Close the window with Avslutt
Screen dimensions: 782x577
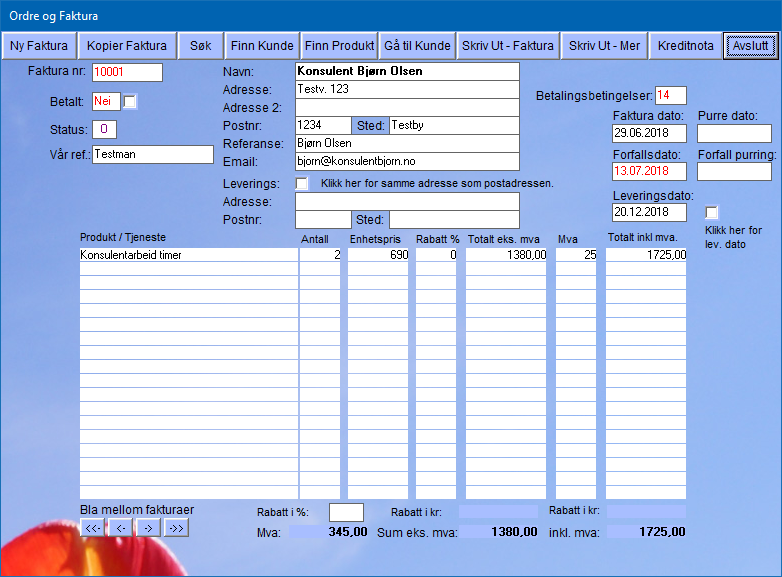coord(750,46)
